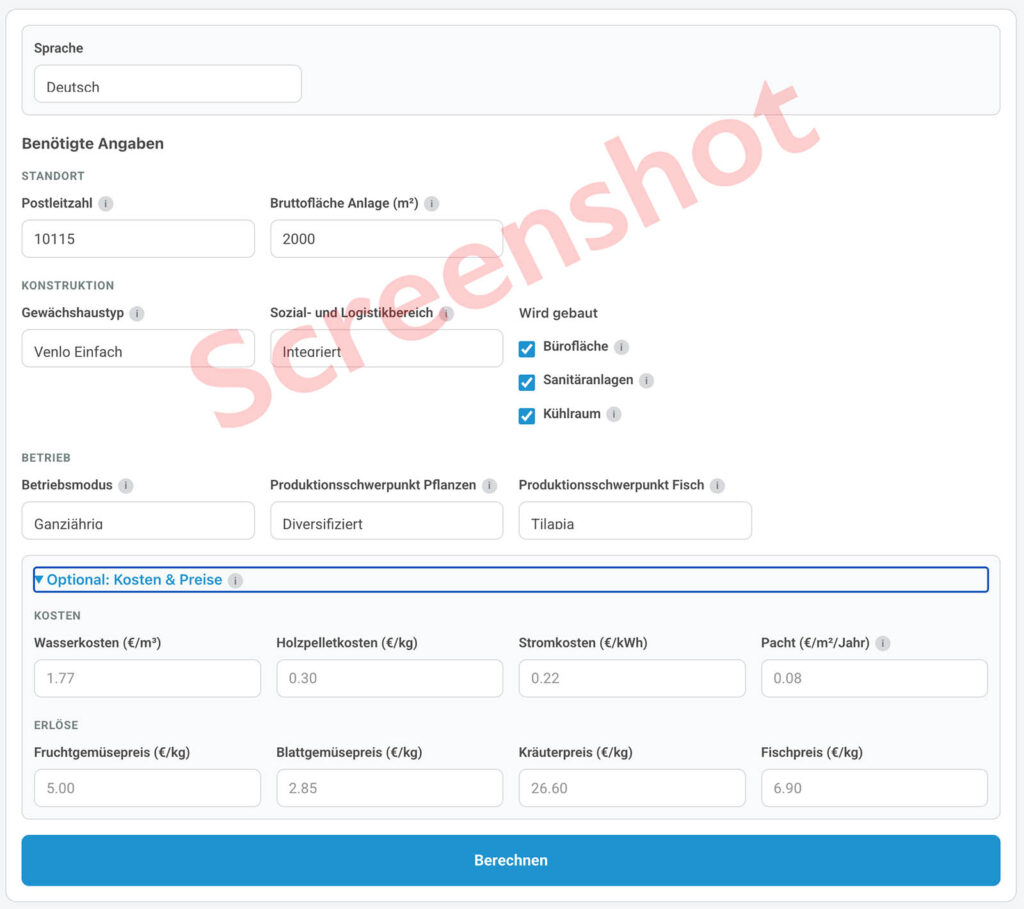Click into the Fischpreis input field
1024x909 pixels.
click(x=873, y=788)
